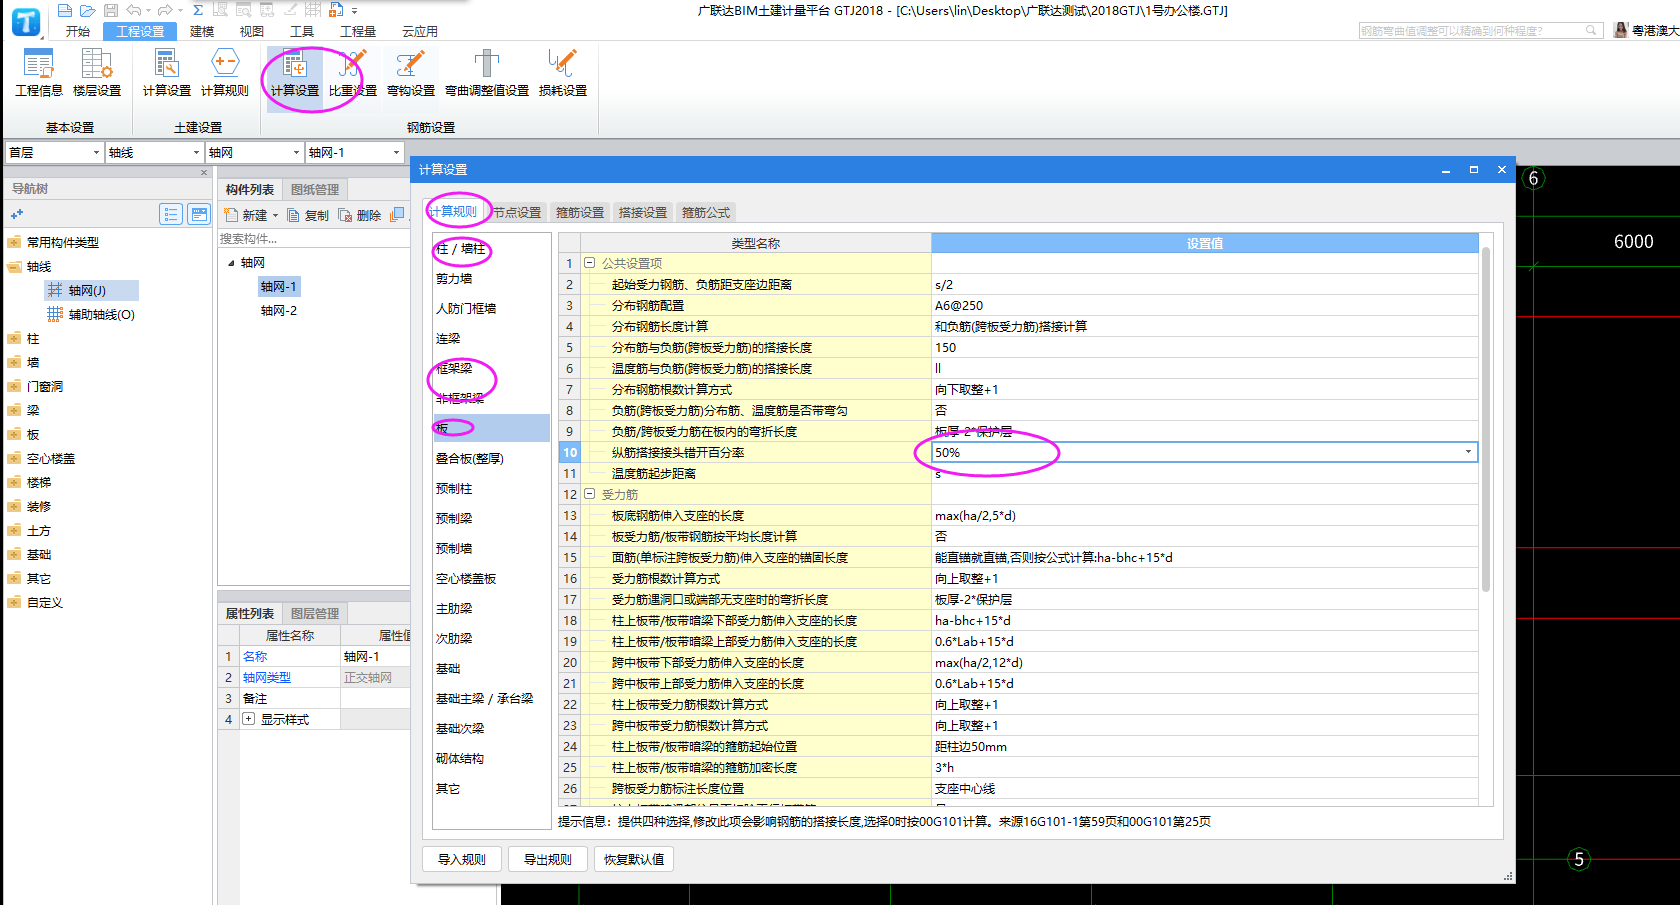This screenshot has height=905, width=1680.
Task: Click the search magnifier icon in top search box
Action: tap(1591, 31)
